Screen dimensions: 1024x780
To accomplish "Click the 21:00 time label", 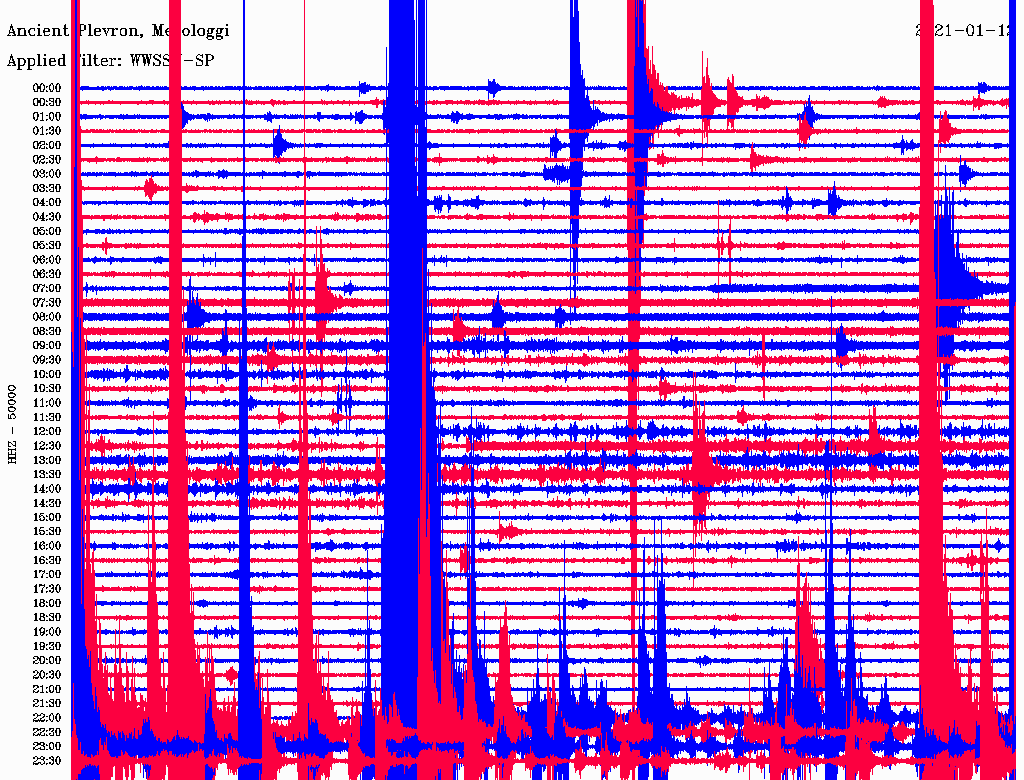I will tap(47, 689).
